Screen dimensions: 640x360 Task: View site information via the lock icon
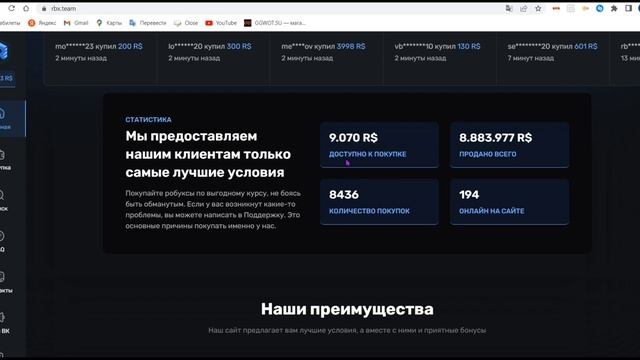(x=44, y=9)
